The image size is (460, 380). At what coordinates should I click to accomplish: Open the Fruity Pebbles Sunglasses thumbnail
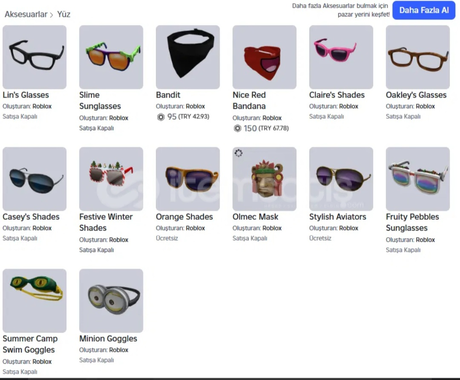[418, 179]
